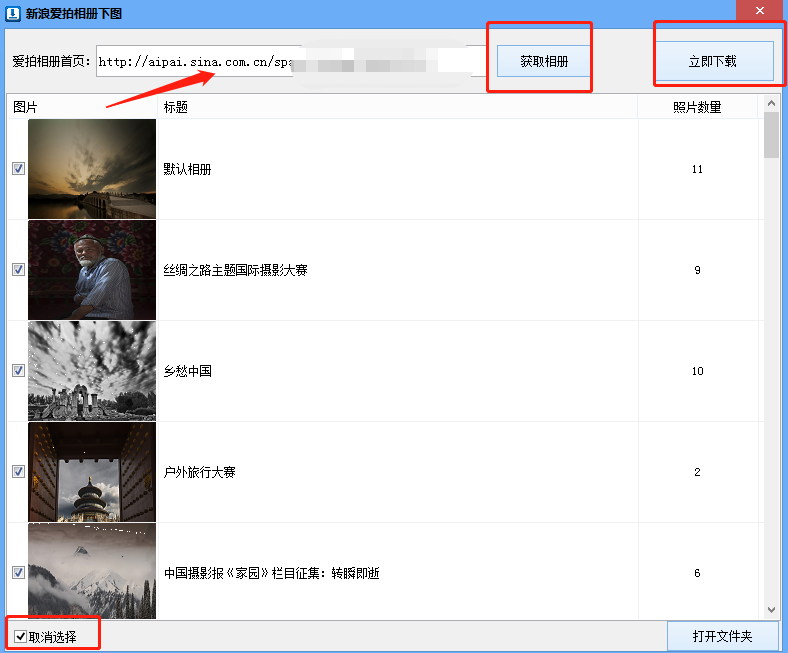Toggle the 中国摄影报《家园》 album checkbox
Screen dimensions: 788x653
point(18,572)
